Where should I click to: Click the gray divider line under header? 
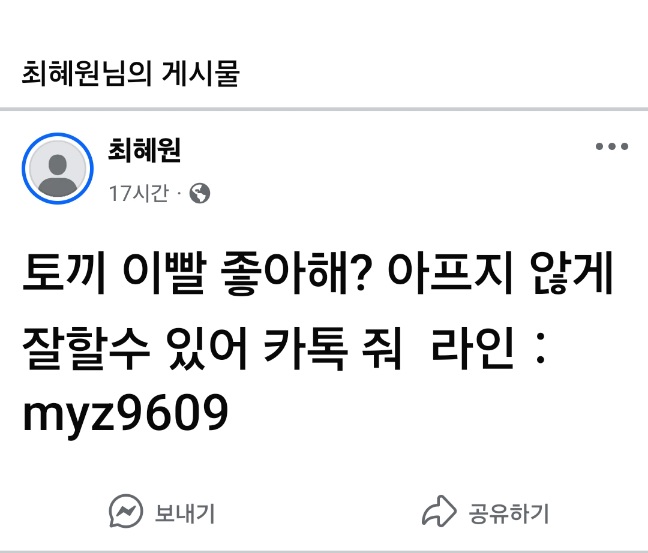(324, 109)
